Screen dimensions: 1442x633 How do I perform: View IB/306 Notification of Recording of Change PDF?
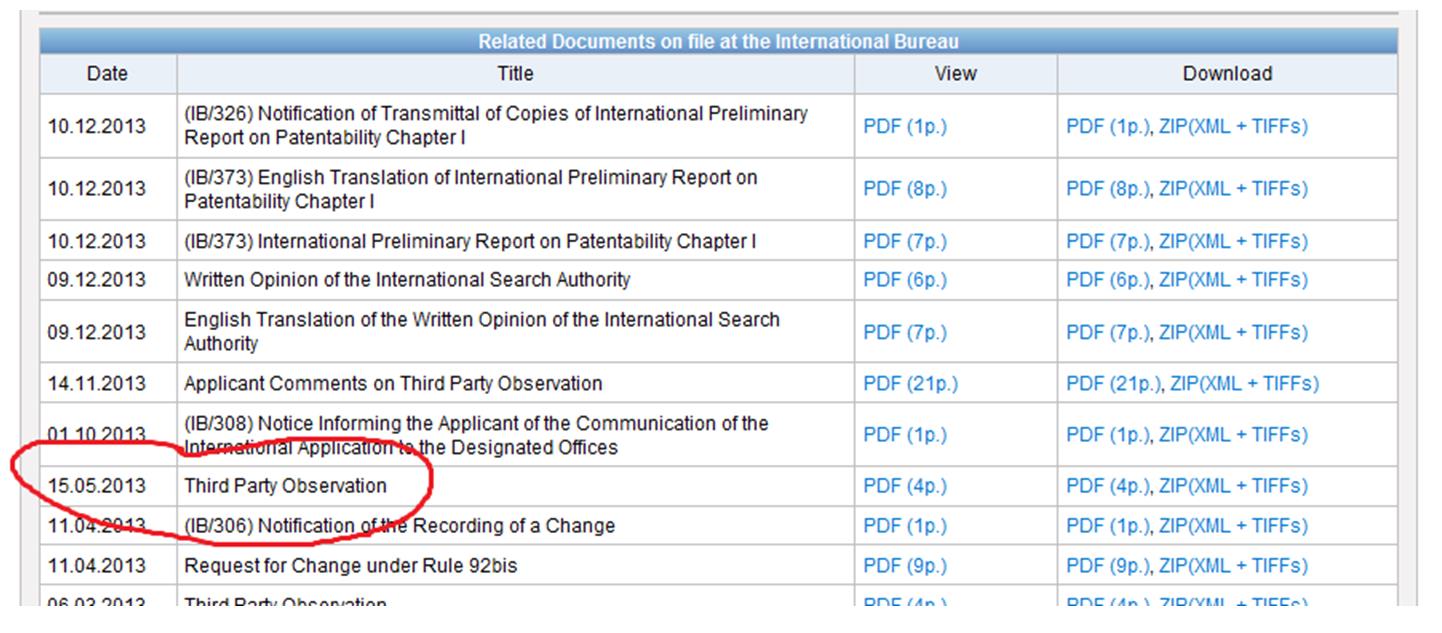(904, 526)
